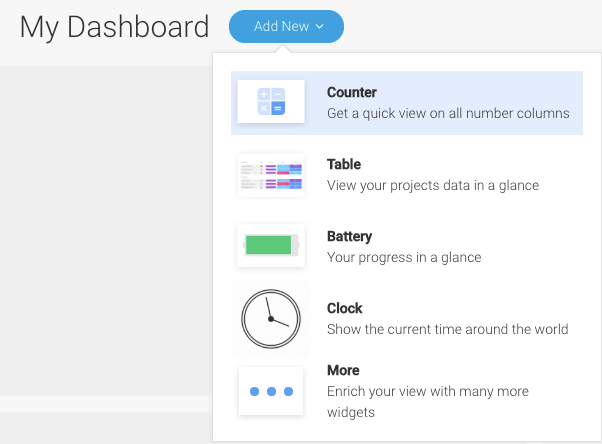The image size is (602, 444).
Task: Click the Table widget thumbnail
Action: [x=271, y=175]
